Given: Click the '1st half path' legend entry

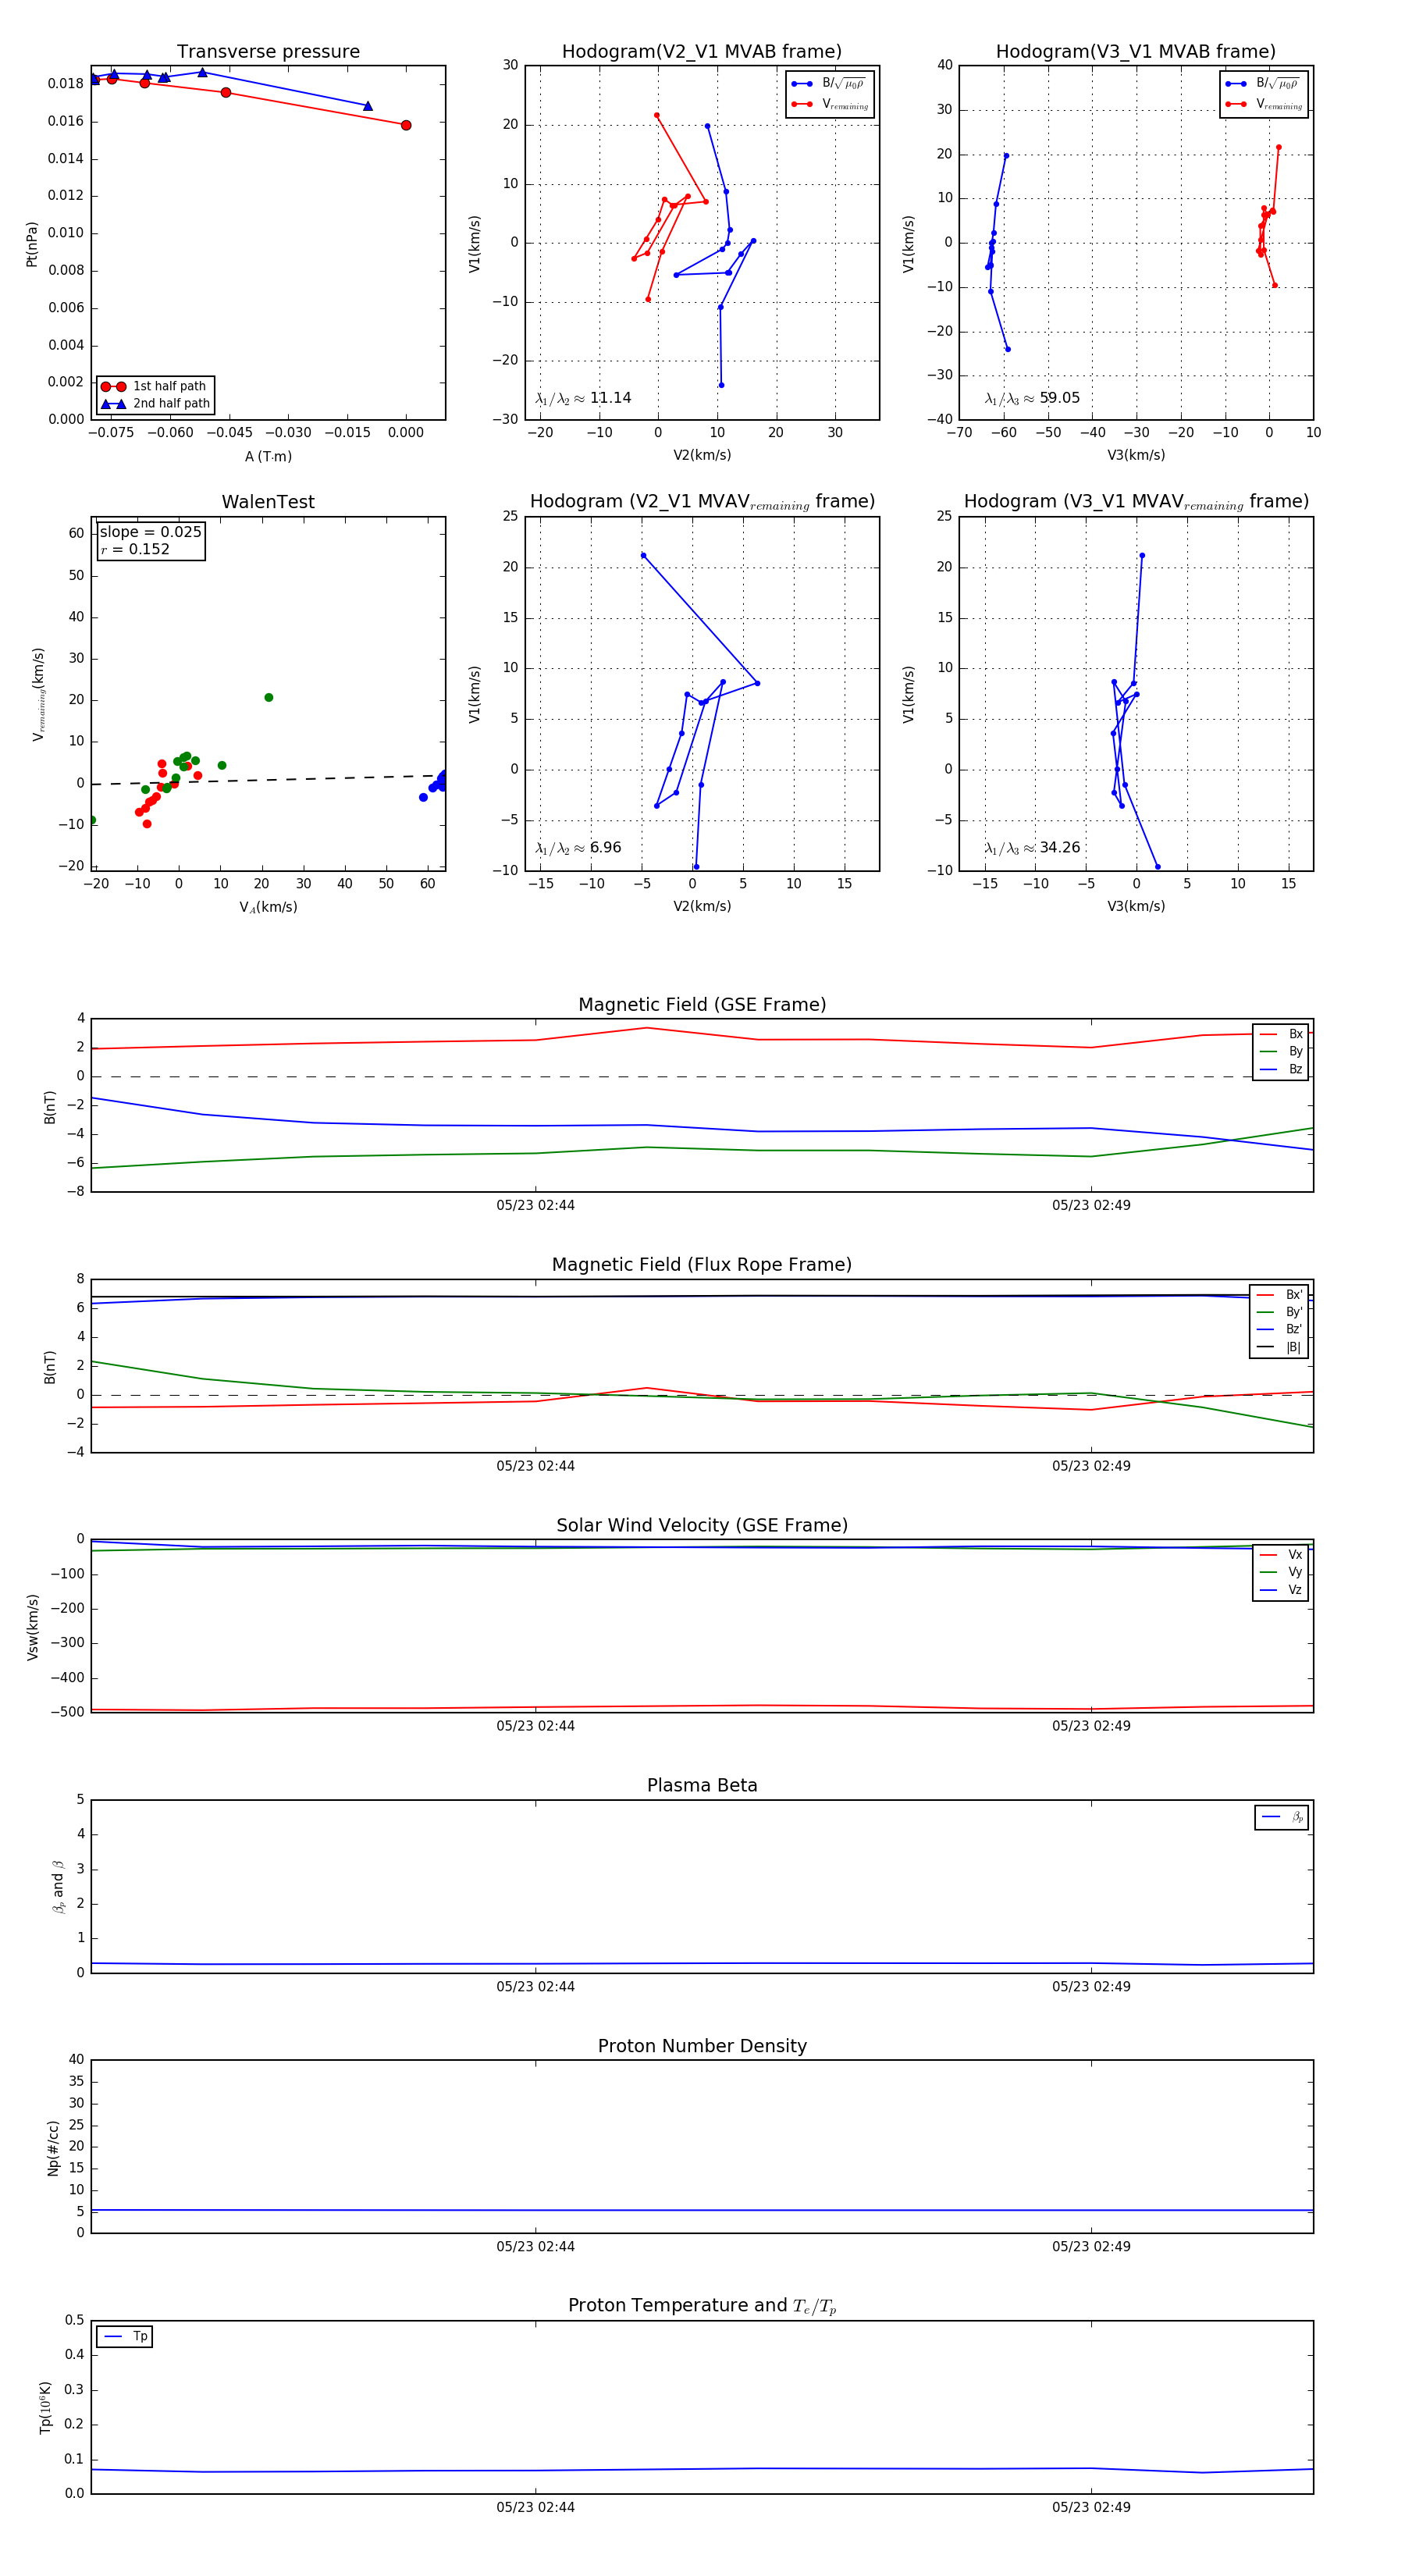Looking at the screenshot, I should [155, 386].
